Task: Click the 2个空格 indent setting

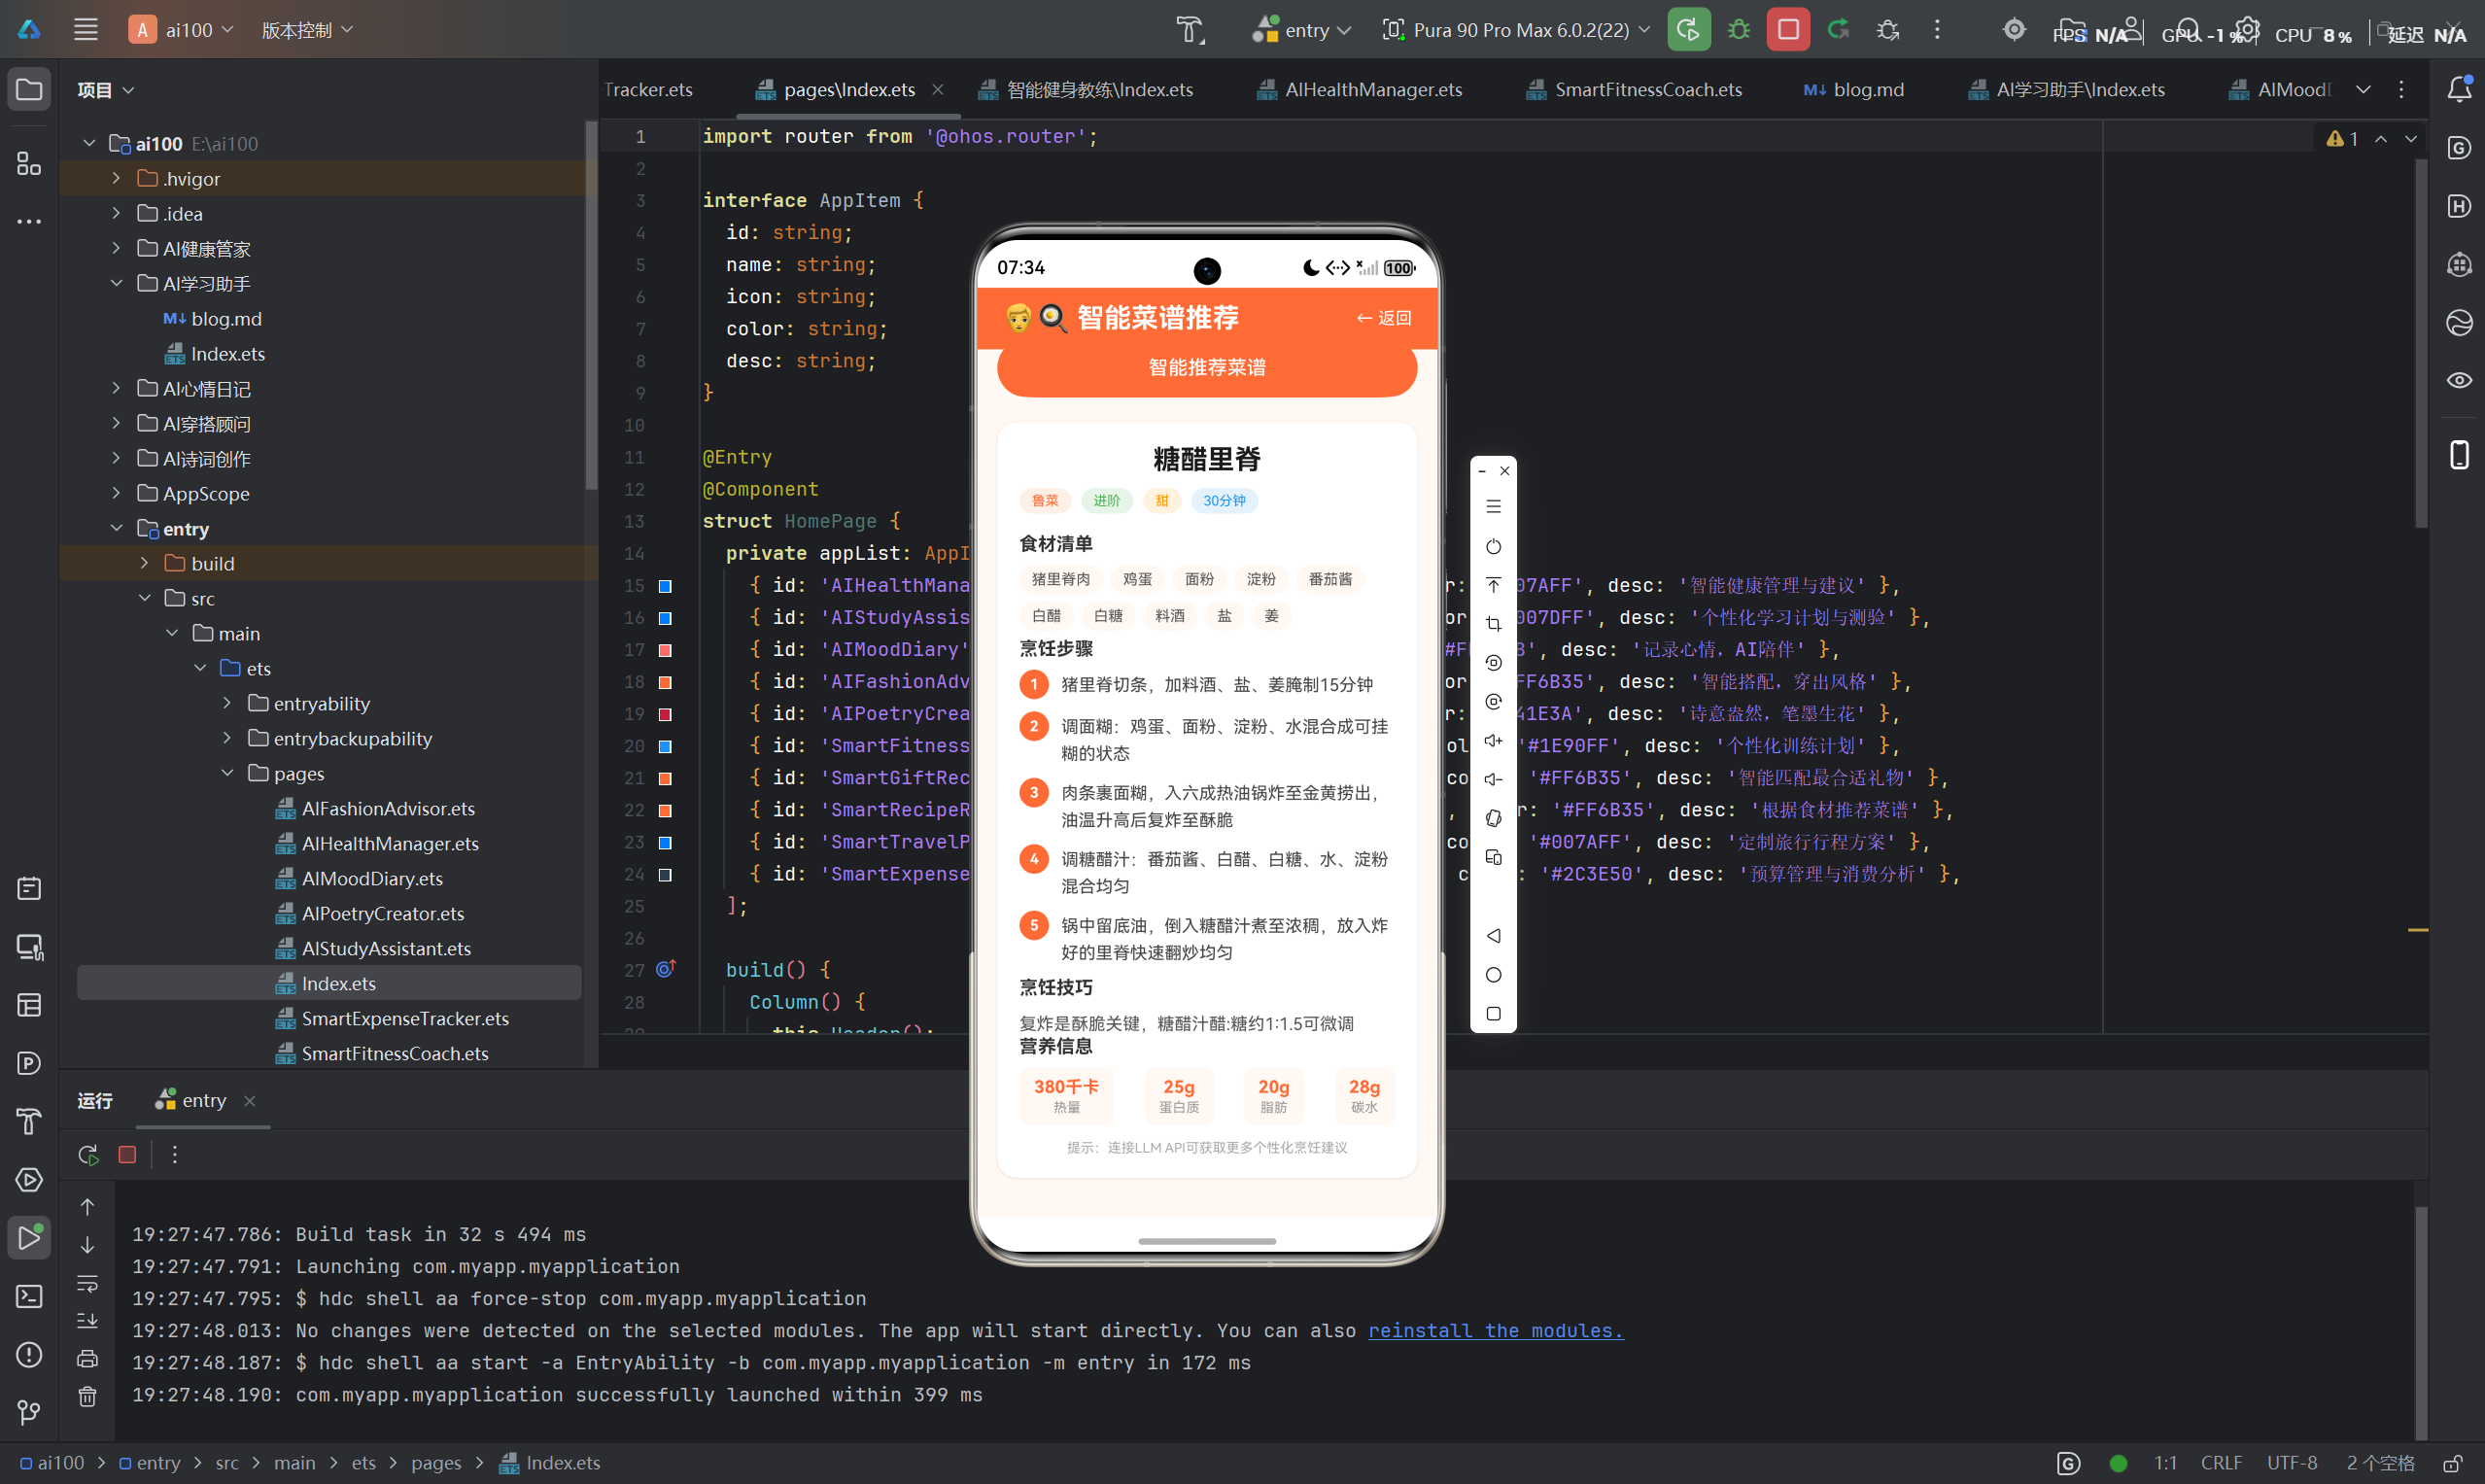Action: (x=2379, y=1464)
